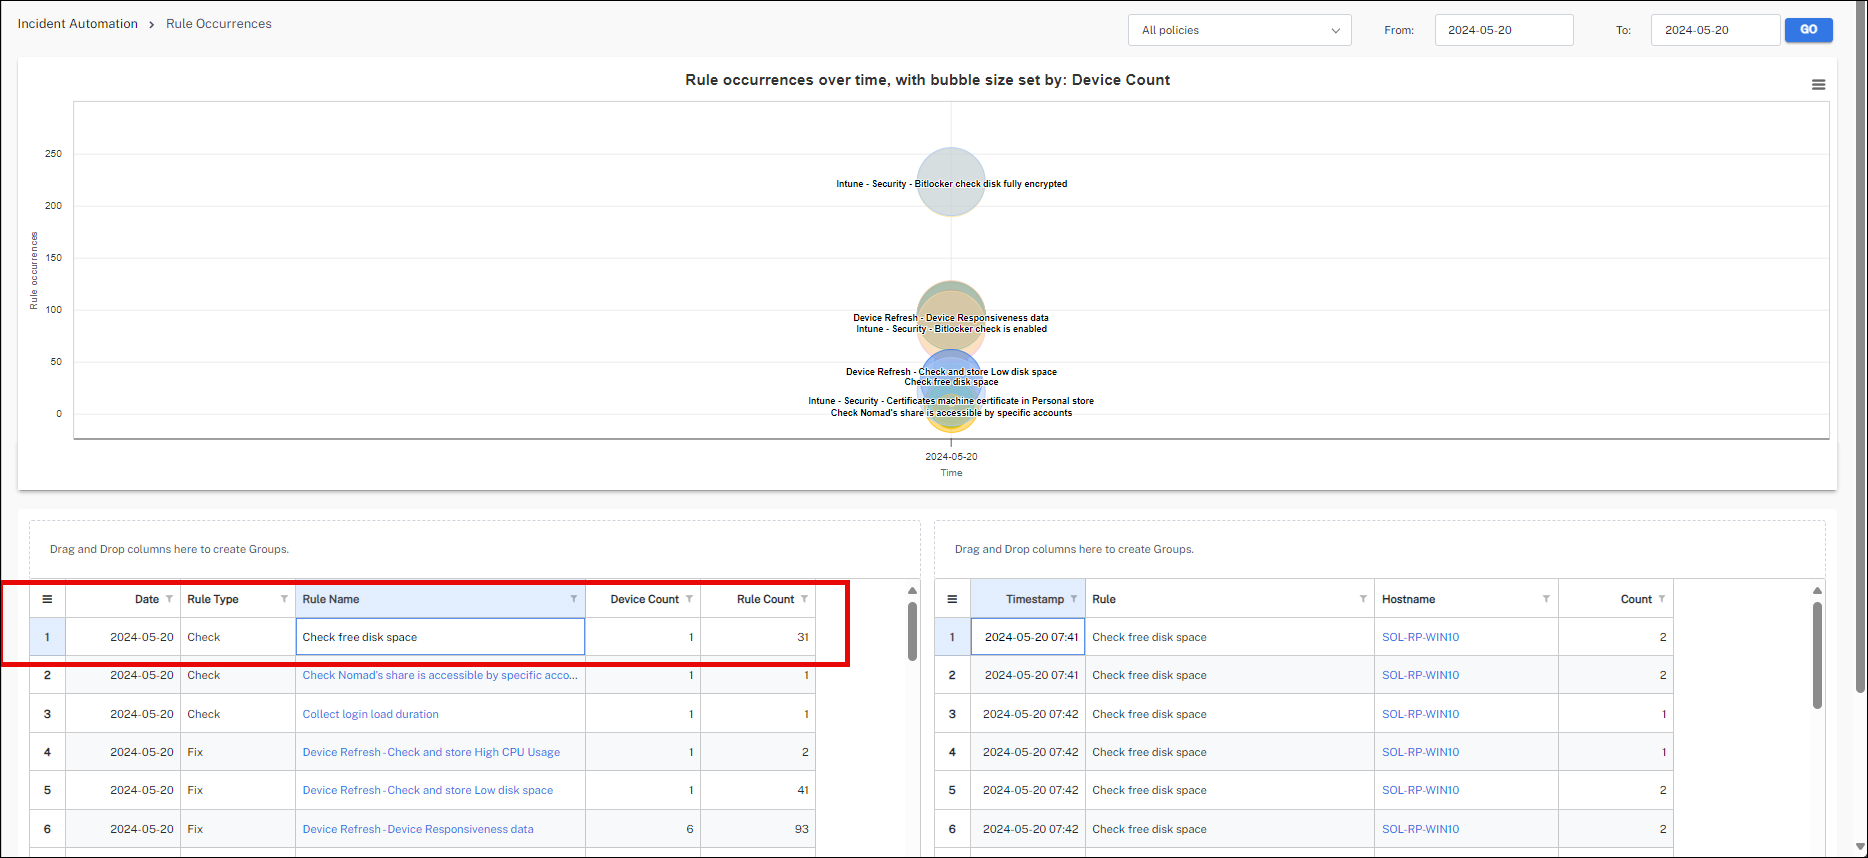Click the left grid vertical scrollbar
The image size is (1868, 858).
pyautogui.click(x=912, y=630)
